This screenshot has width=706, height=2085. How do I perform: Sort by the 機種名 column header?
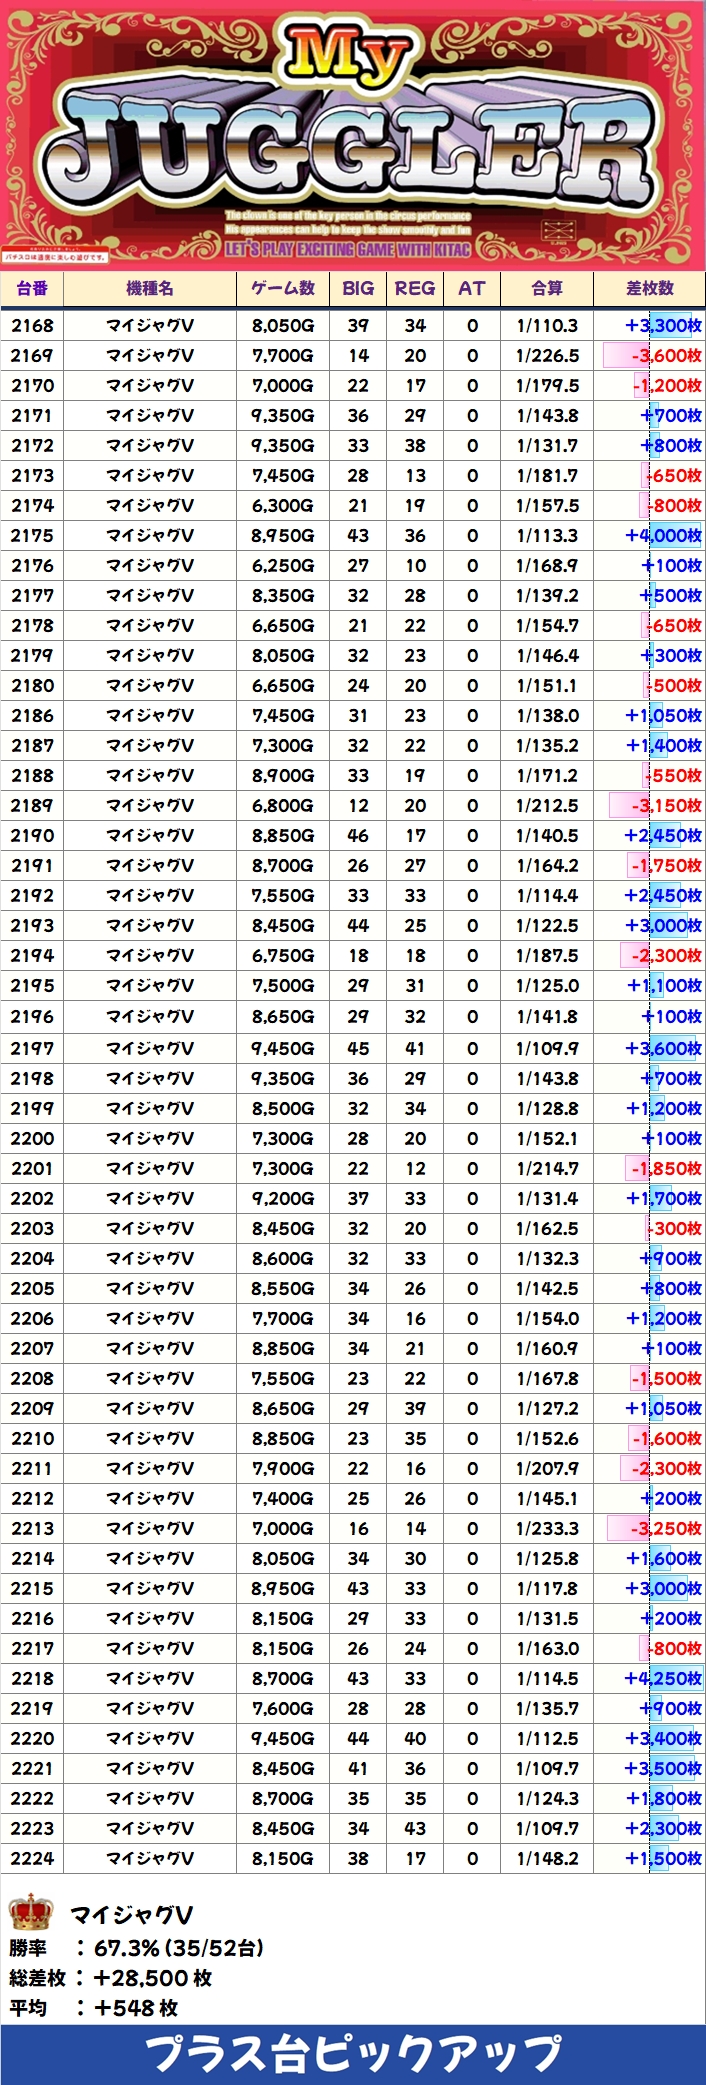150,288
